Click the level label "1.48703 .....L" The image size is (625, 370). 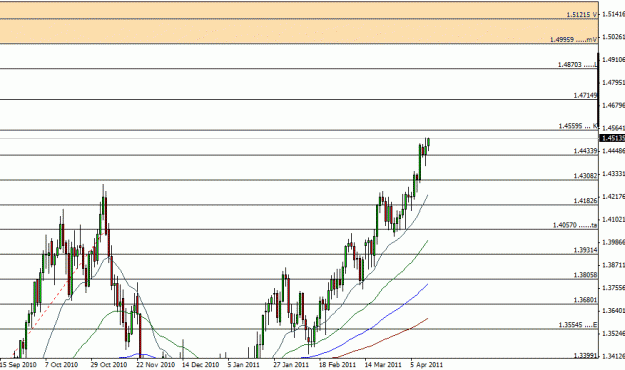(578, 64)
